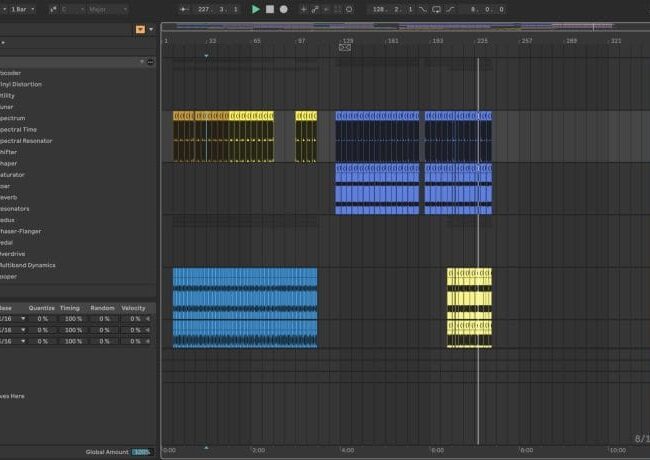Viewport: 650px width, 460px height.
Task: Click the Arrangement Record button
Action: coord(284,8)
